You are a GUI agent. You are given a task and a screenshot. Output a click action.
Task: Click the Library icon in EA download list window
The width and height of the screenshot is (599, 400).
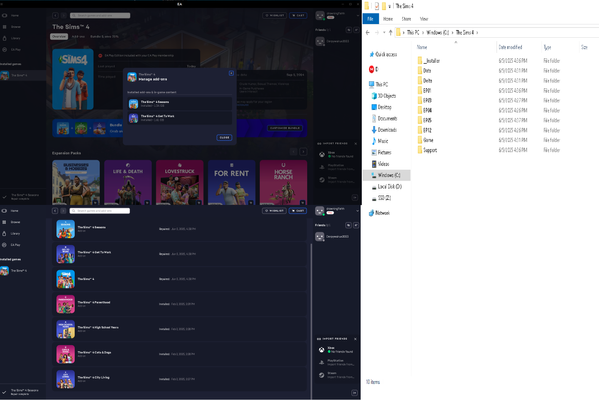5,233
